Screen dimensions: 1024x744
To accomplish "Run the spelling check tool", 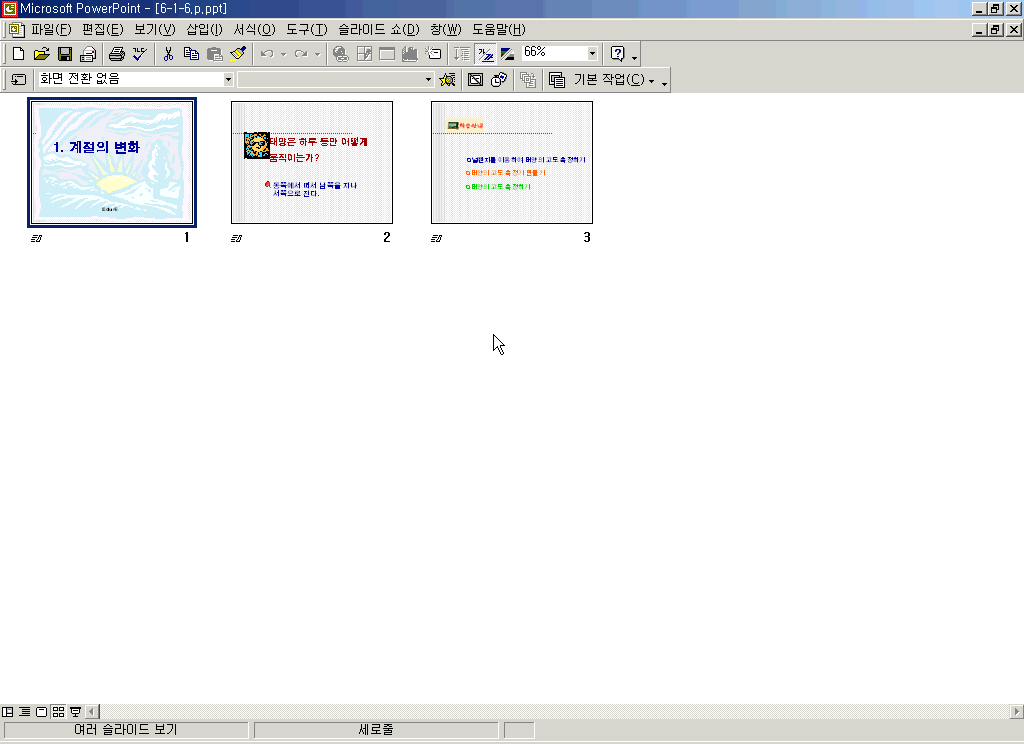I will (140, 54).
